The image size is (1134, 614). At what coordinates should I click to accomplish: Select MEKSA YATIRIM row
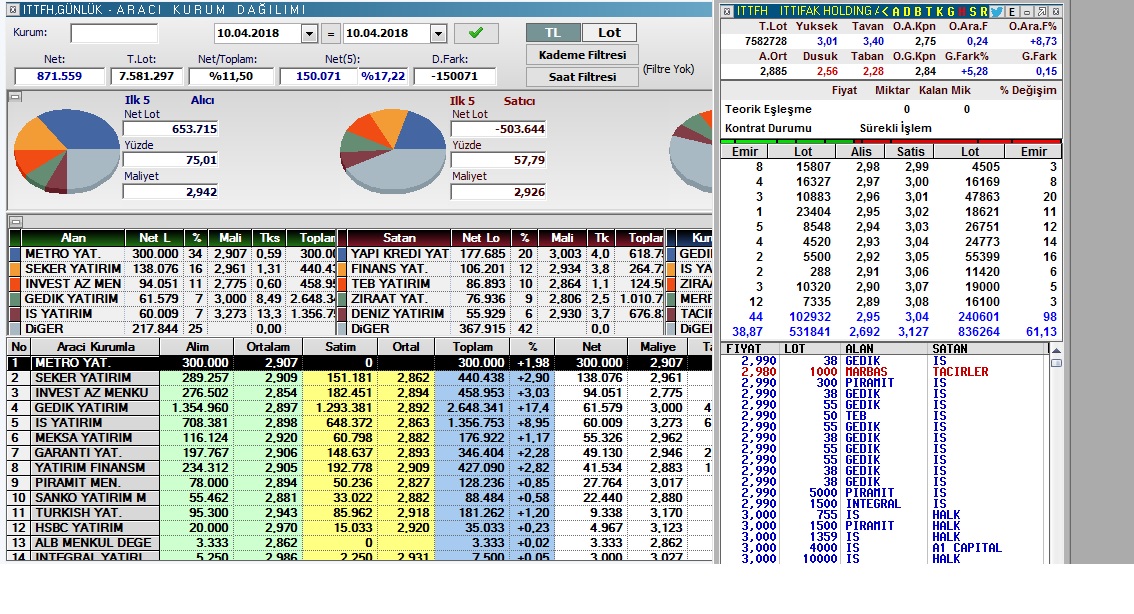coord(359,438)
